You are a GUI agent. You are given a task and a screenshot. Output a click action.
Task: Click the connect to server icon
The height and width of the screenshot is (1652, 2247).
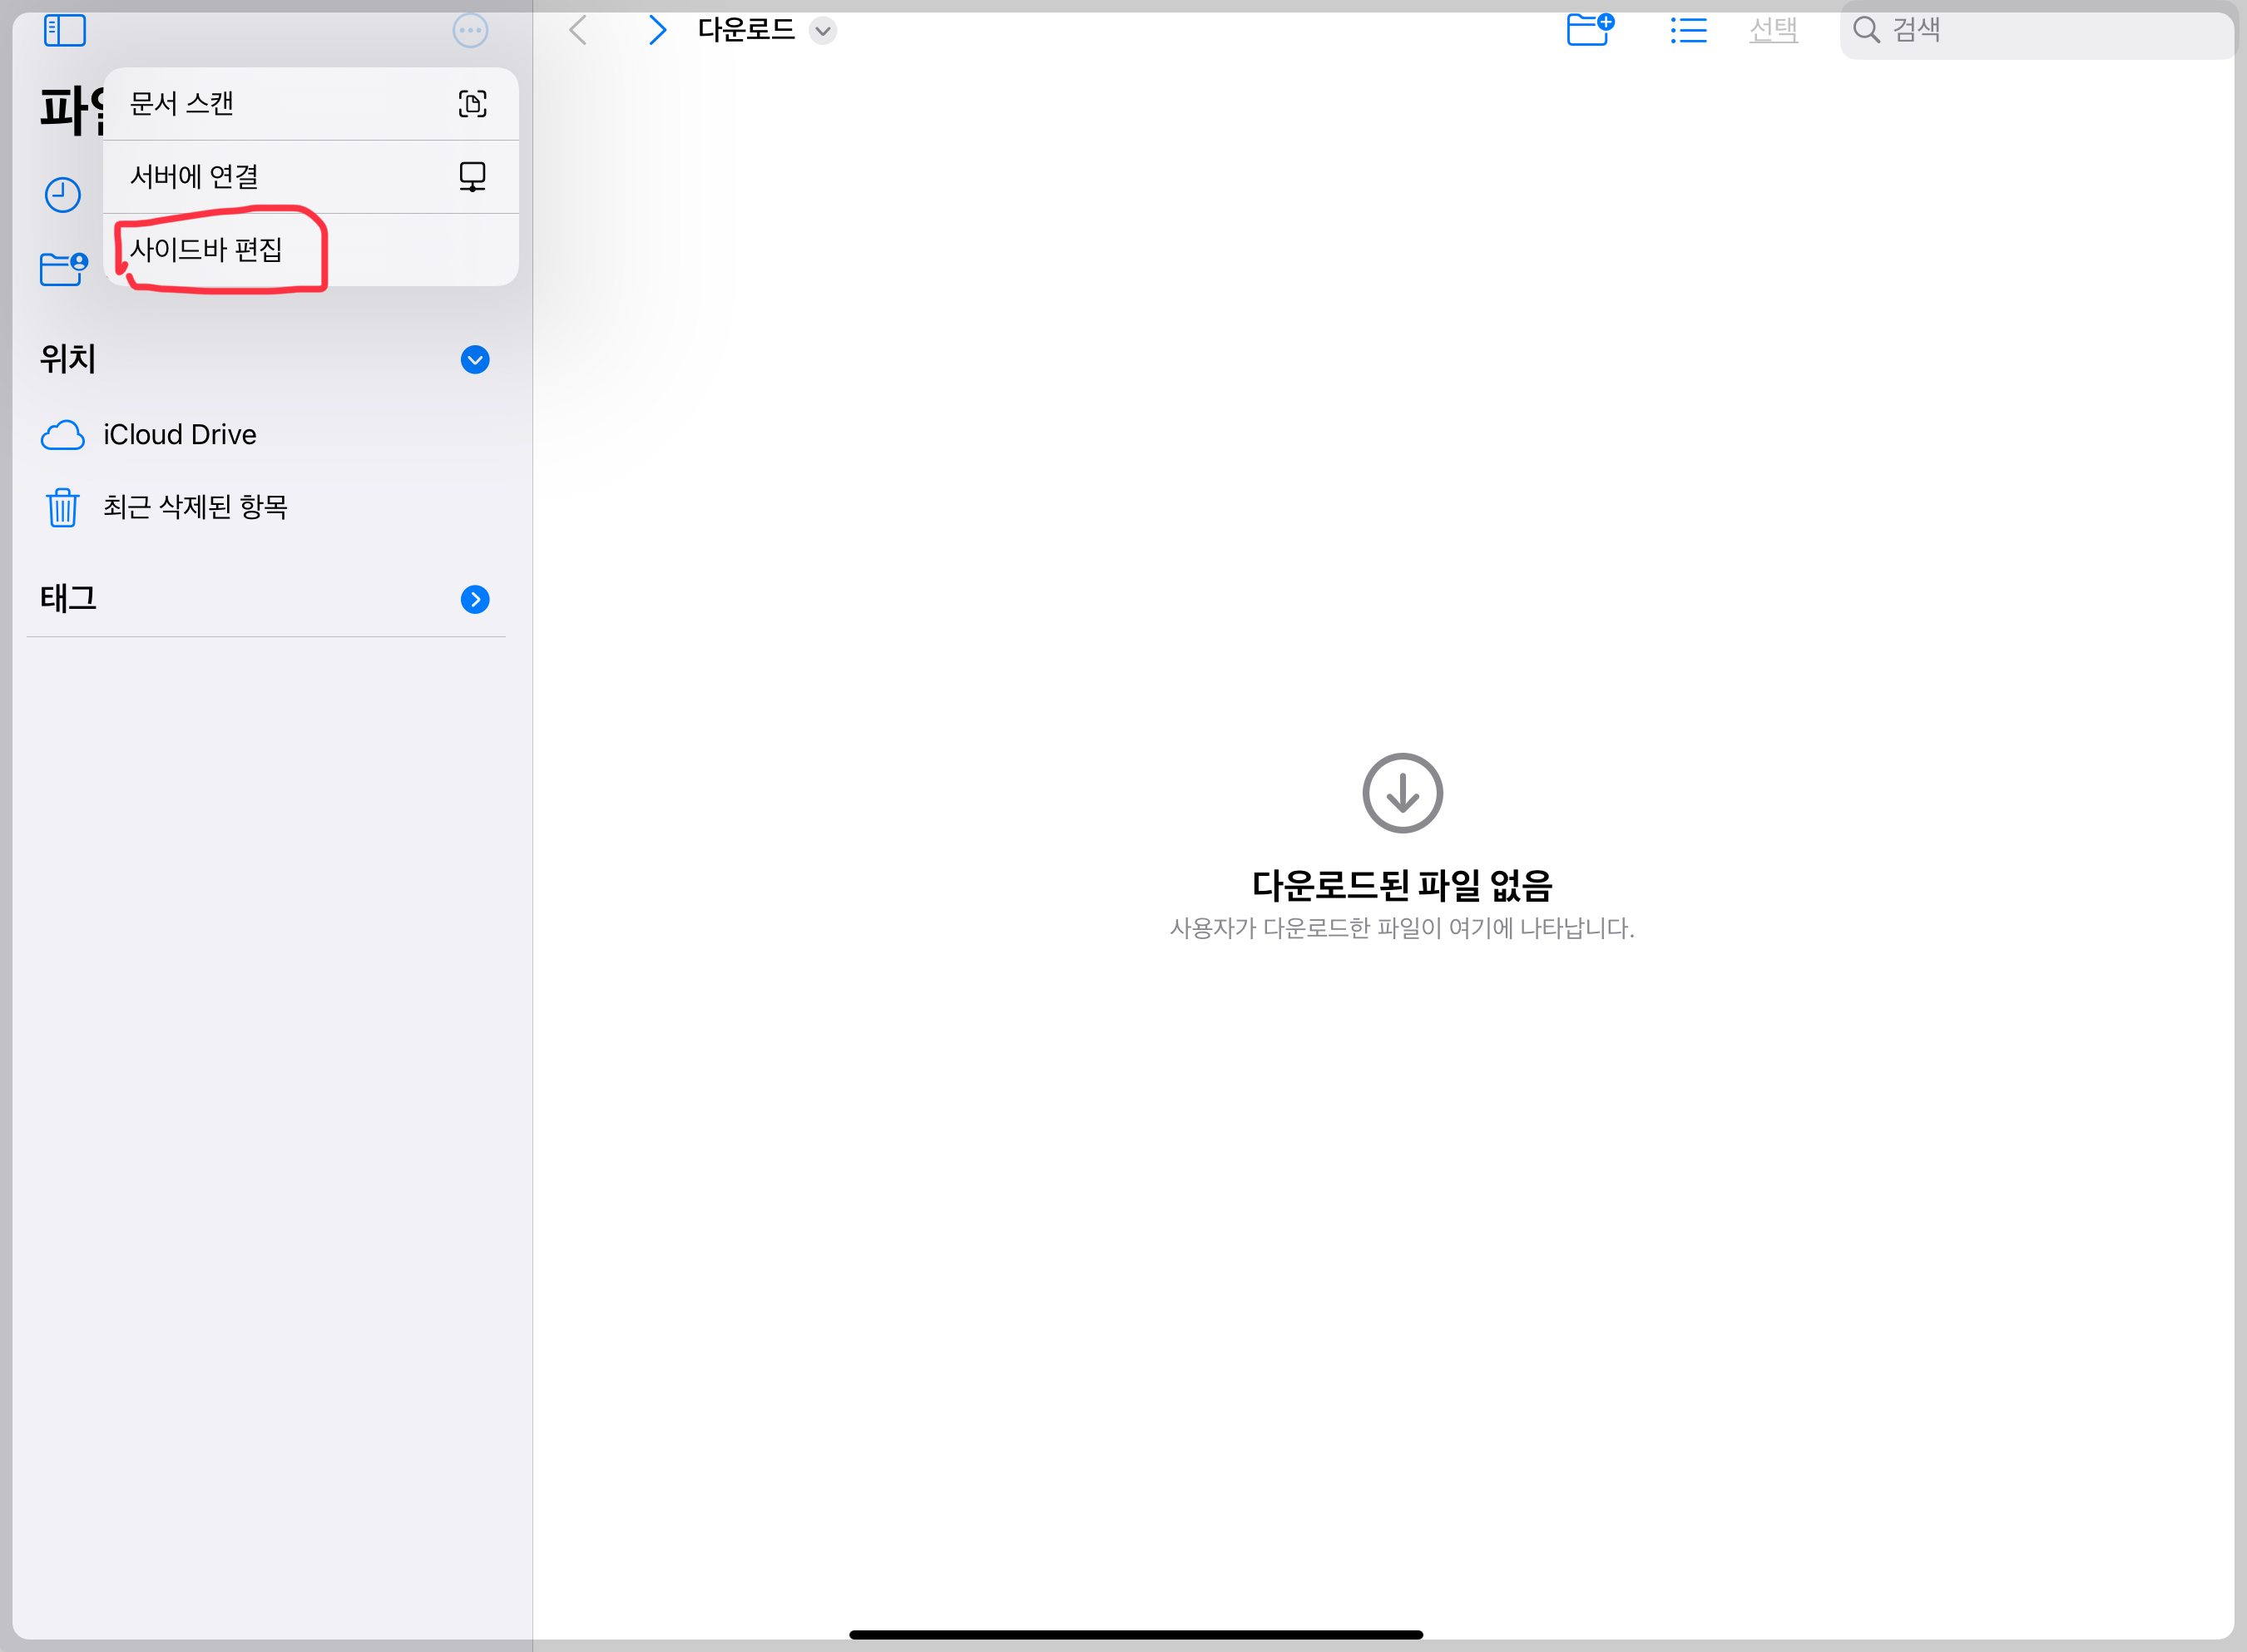click(472, 177)
